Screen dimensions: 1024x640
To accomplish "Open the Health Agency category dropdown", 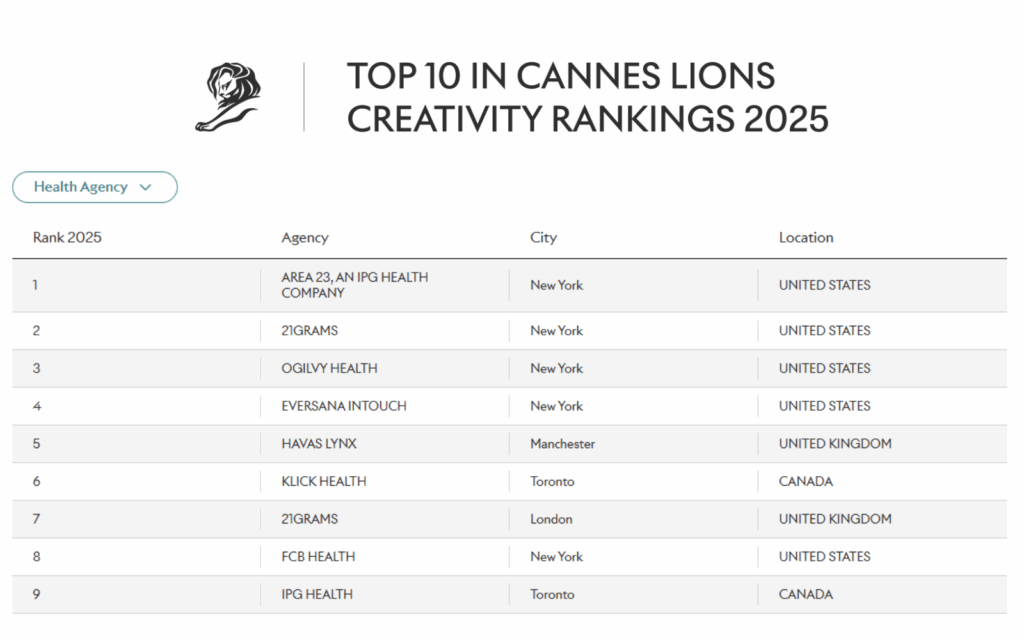I will click(x=94, y=187).
